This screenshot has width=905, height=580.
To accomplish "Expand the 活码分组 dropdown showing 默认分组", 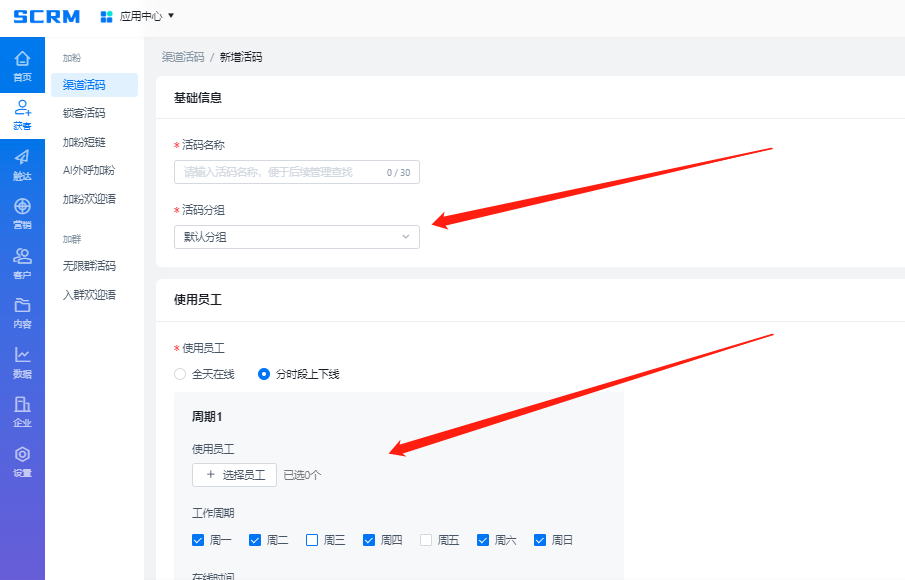I will tap(296, 237).
